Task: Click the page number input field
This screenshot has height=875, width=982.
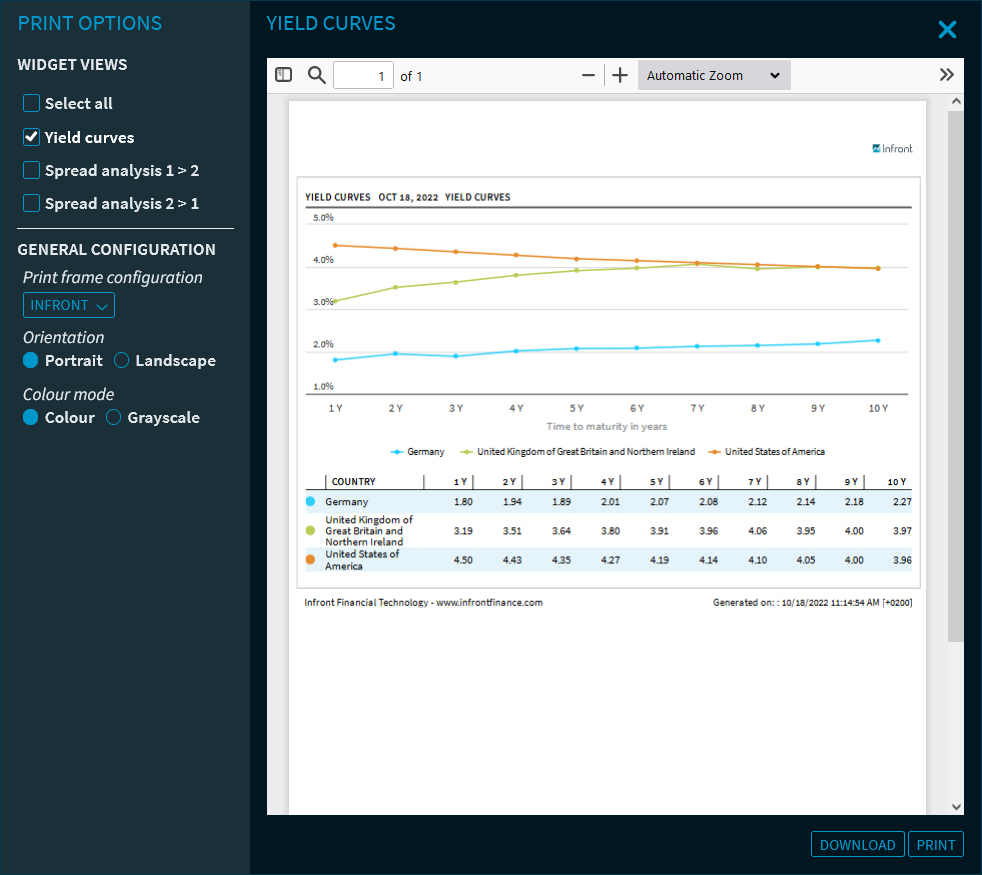Action: [x=363, y=76]
